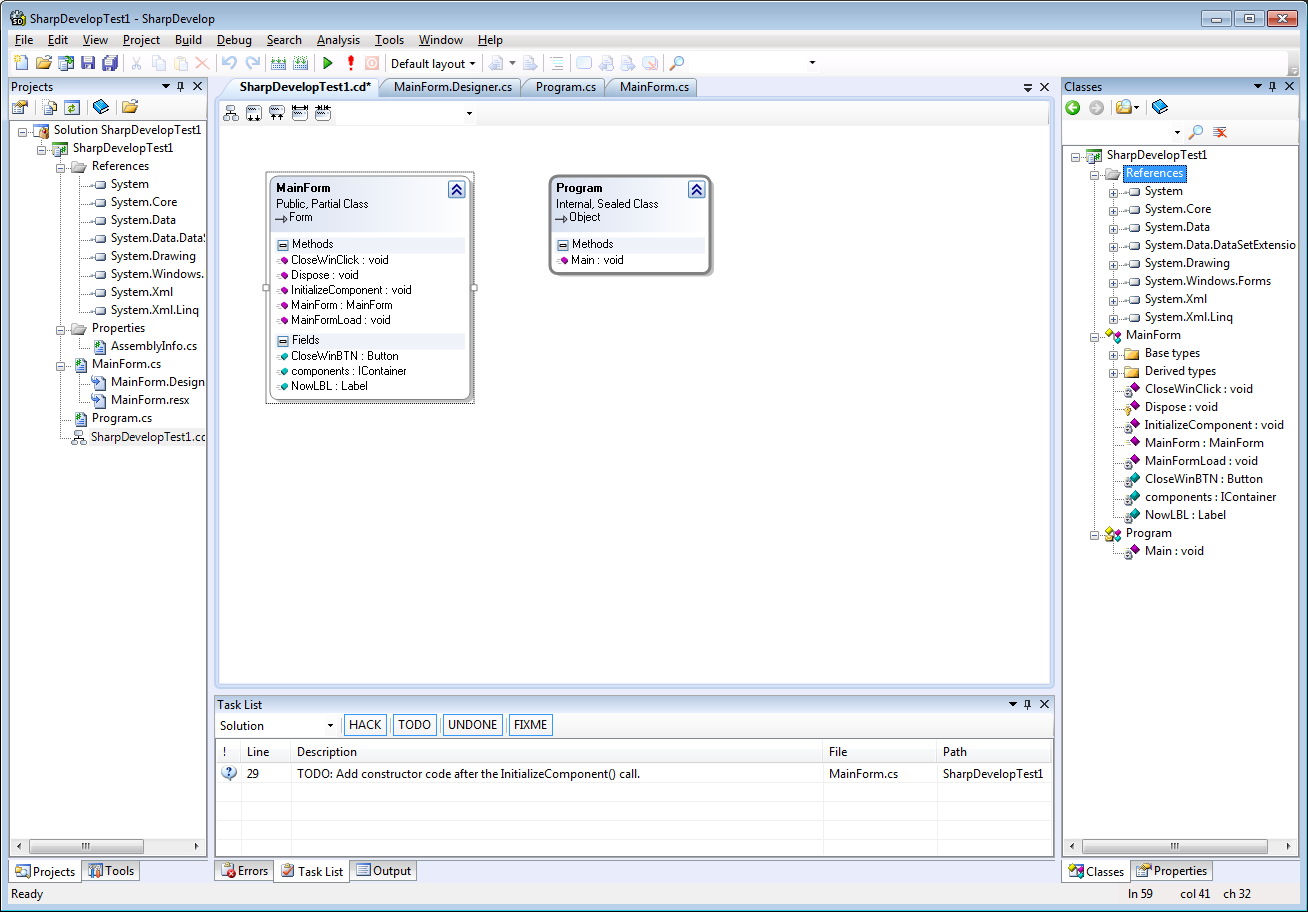Click the red Delete X icon
The width and height of the screenshot is (1308, 912).
(x=202, y=63)
